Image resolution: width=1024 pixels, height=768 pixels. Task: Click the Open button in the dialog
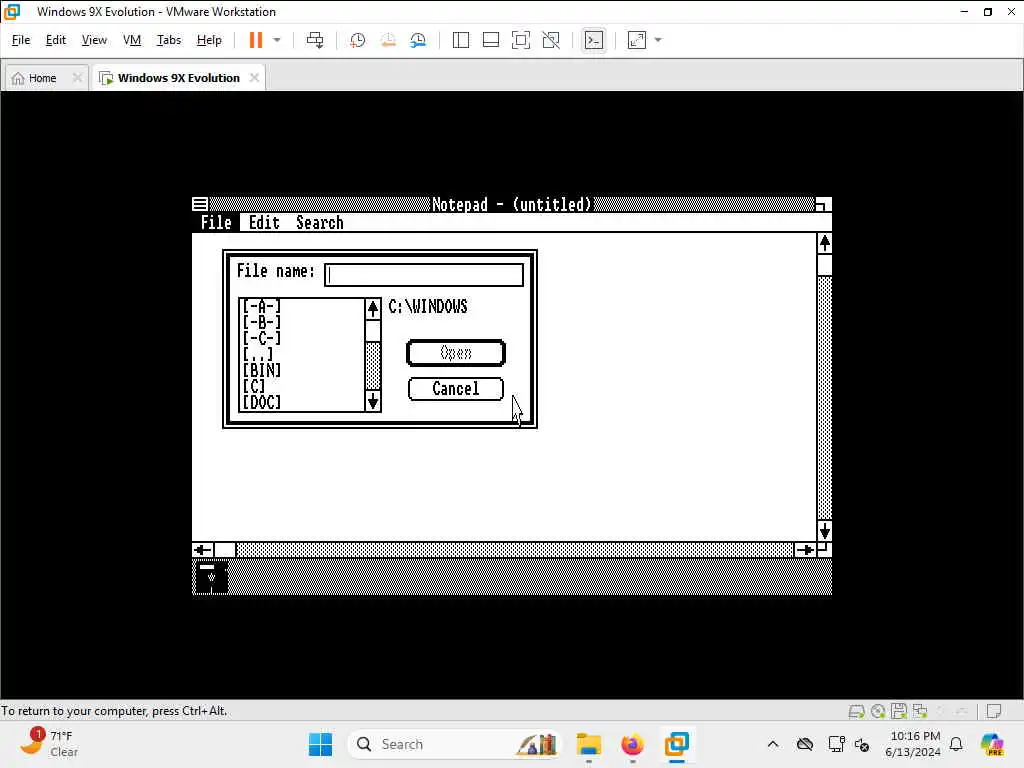coord(456,353)
